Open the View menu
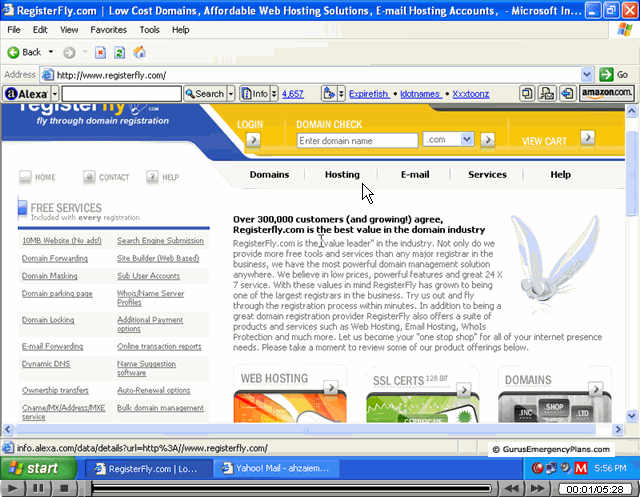Screen dimensions: 640x497 click(x=69, y=30)
